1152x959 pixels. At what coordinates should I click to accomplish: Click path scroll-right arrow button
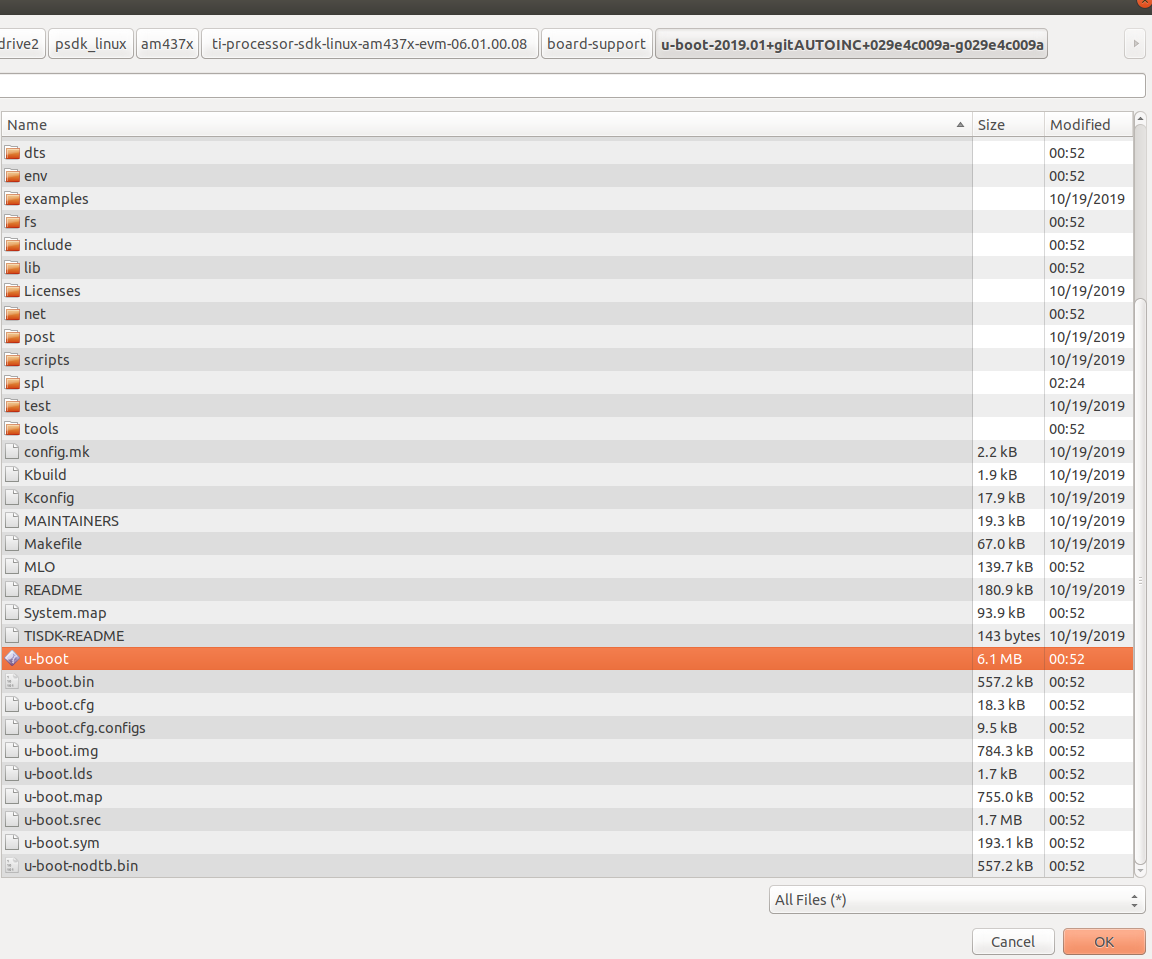tap(1134, 44)
